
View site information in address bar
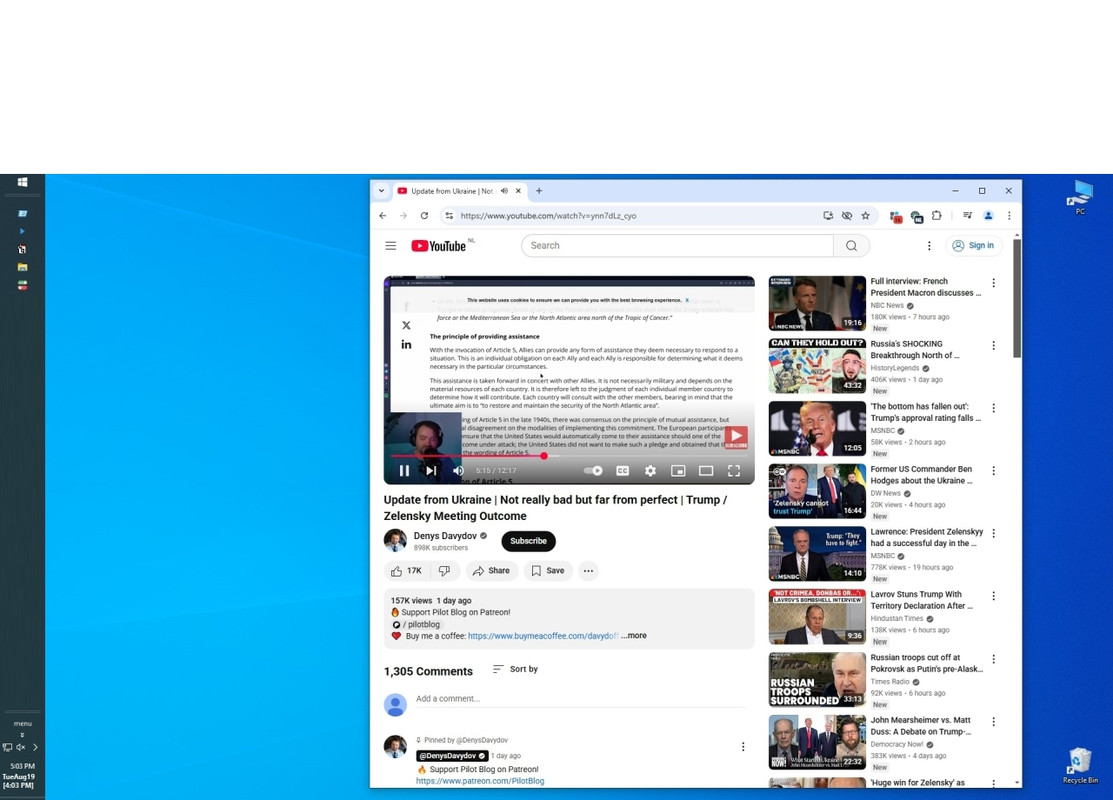pos(449,216)
